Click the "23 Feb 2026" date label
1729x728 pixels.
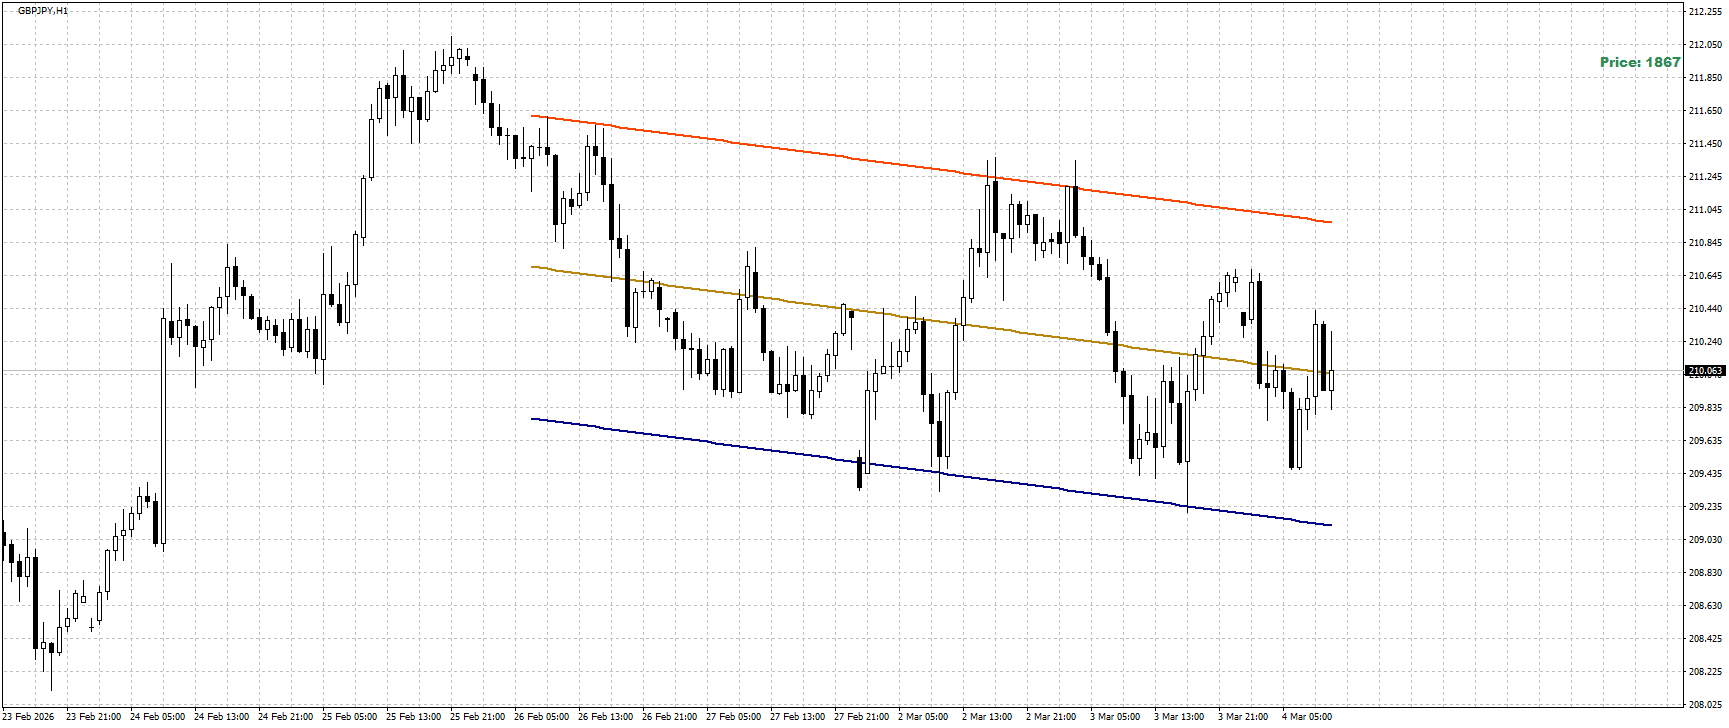point(28,717)
